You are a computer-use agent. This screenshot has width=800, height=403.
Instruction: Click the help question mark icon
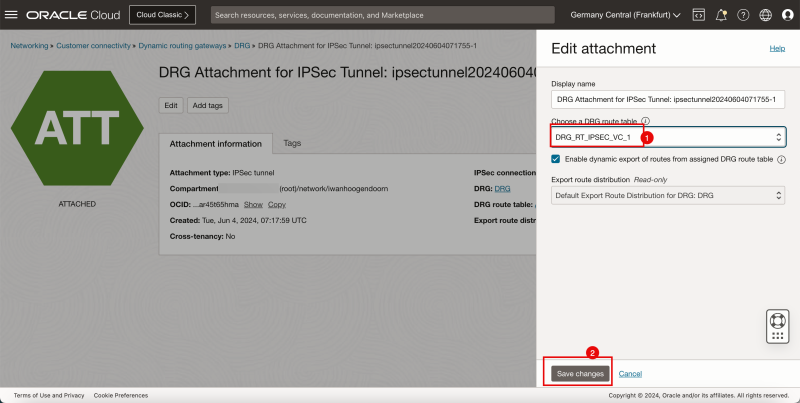coord(743,15)
